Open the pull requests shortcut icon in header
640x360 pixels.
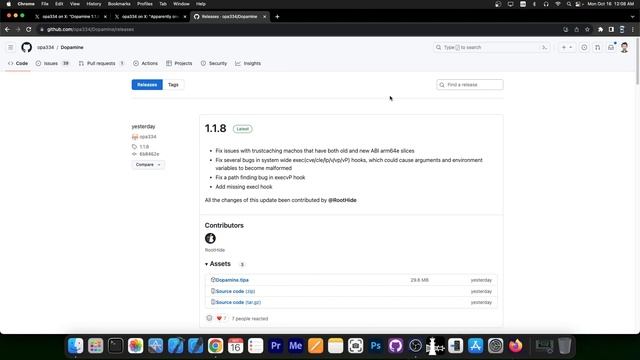[598, 47]
